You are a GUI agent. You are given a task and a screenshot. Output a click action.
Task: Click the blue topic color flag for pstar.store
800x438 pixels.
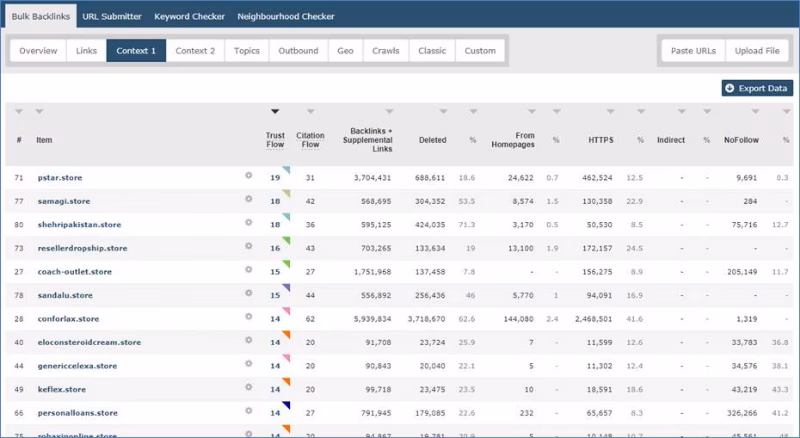286,171
